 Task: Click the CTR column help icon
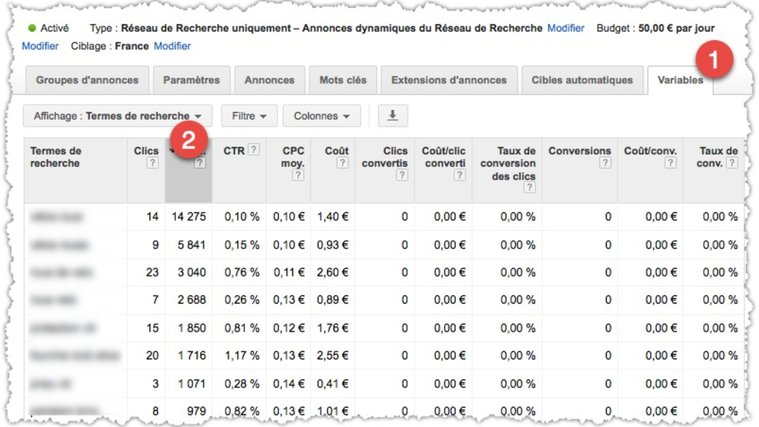click(x=254, y=151)
